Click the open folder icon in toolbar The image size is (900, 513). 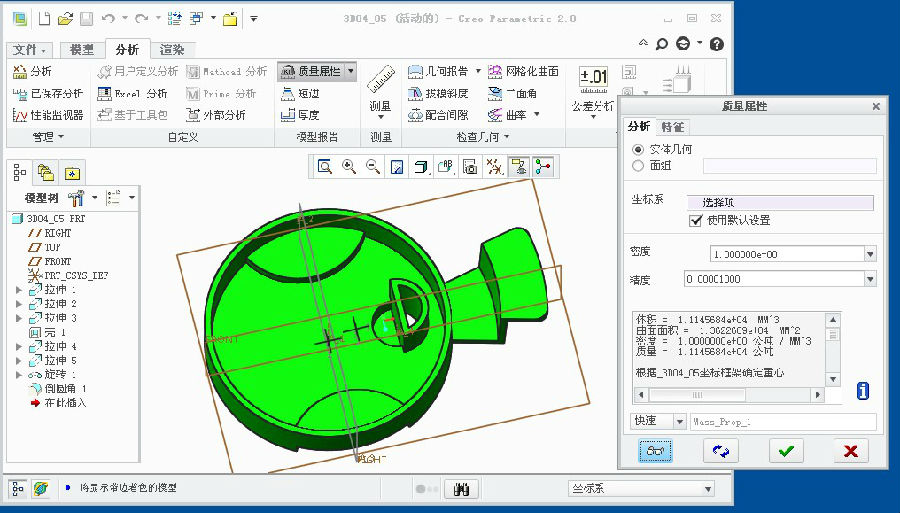[65, 18]
